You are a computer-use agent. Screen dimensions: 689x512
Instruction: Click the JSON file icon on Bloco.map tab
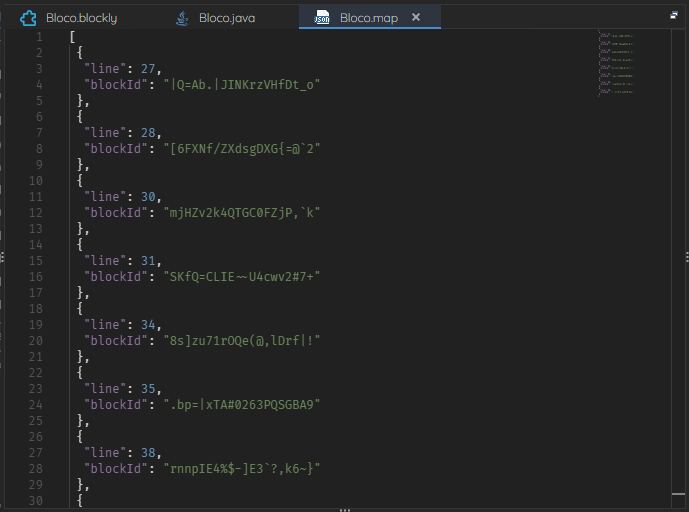[x=322, y=18]
